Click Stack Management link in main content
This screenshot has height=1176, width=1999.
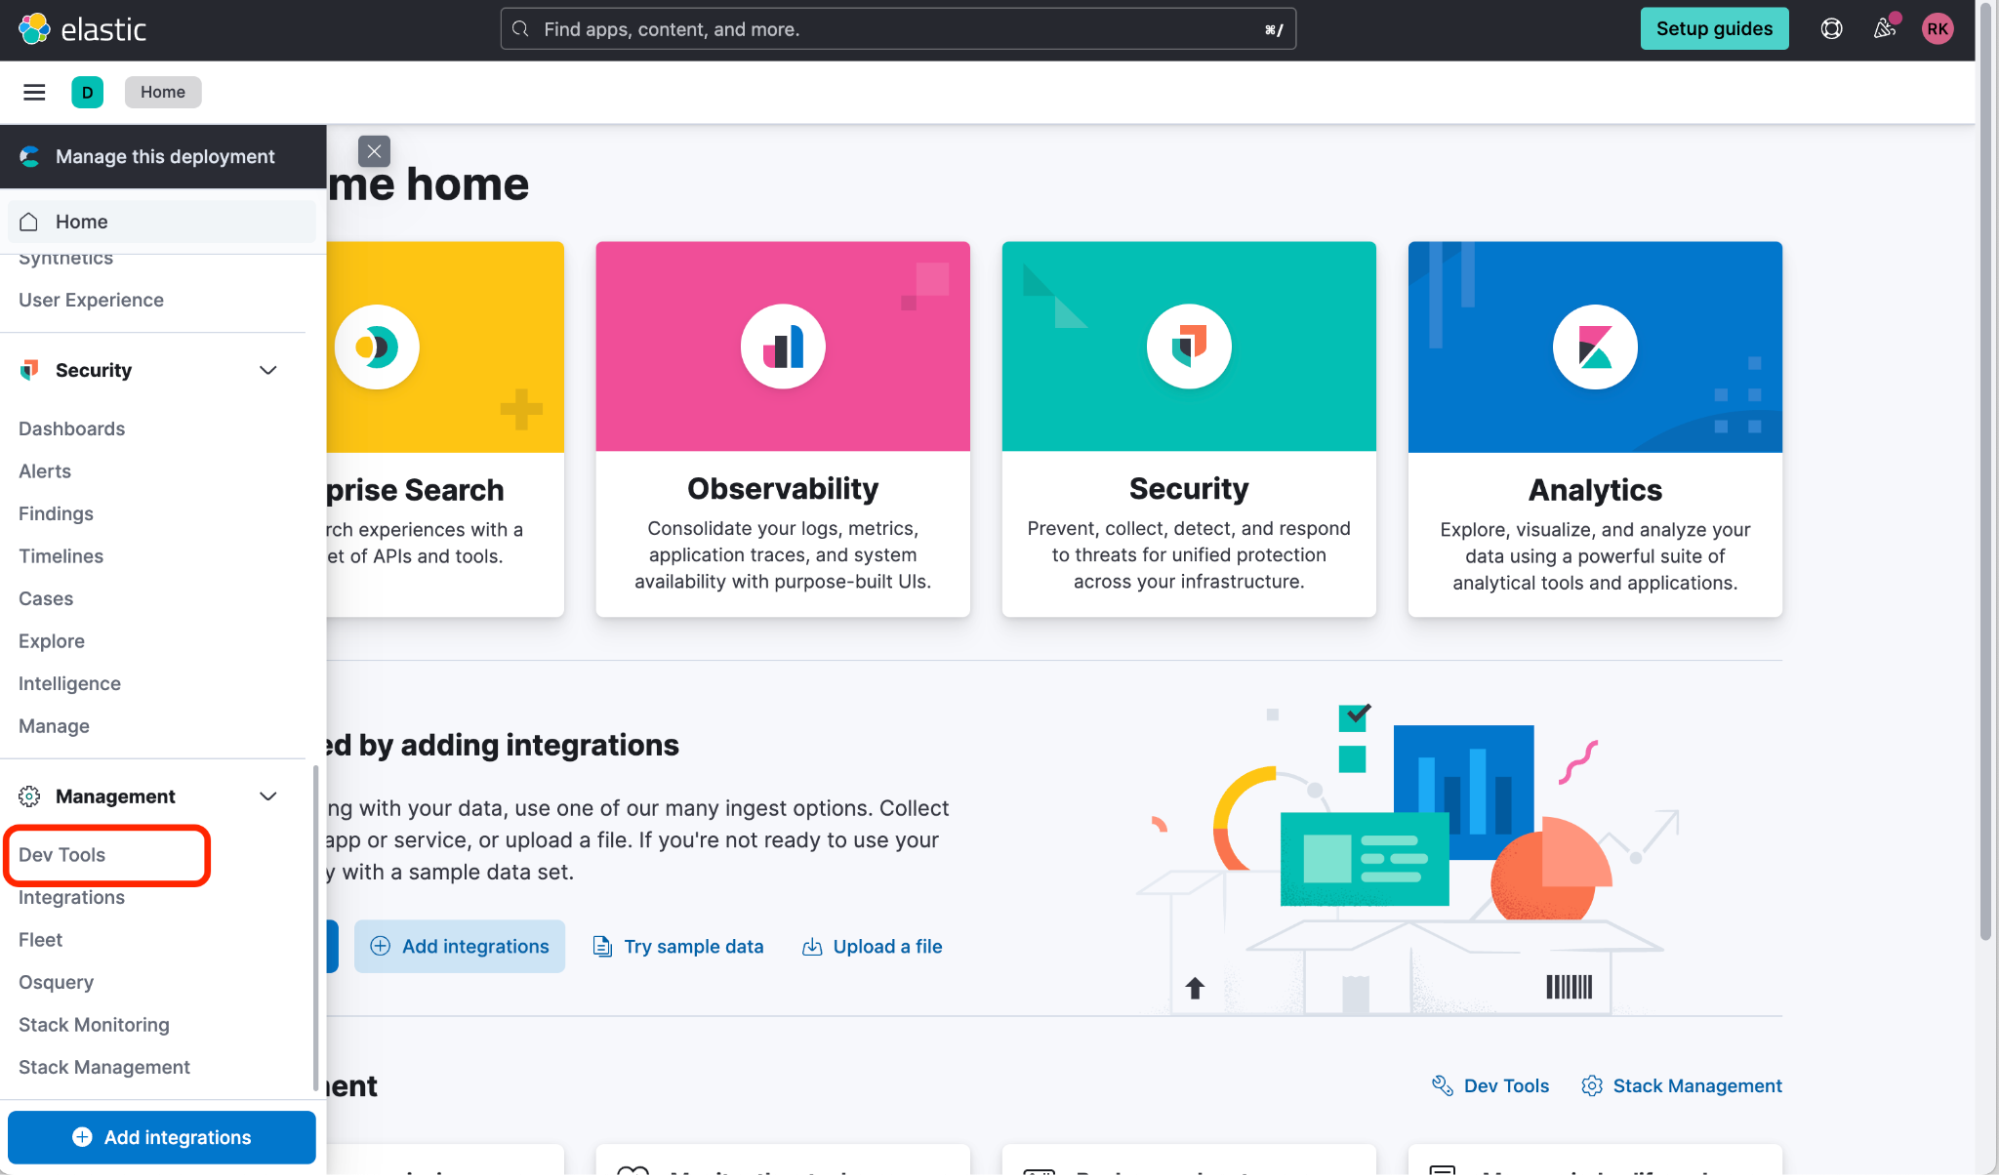click(1682, 1086)
